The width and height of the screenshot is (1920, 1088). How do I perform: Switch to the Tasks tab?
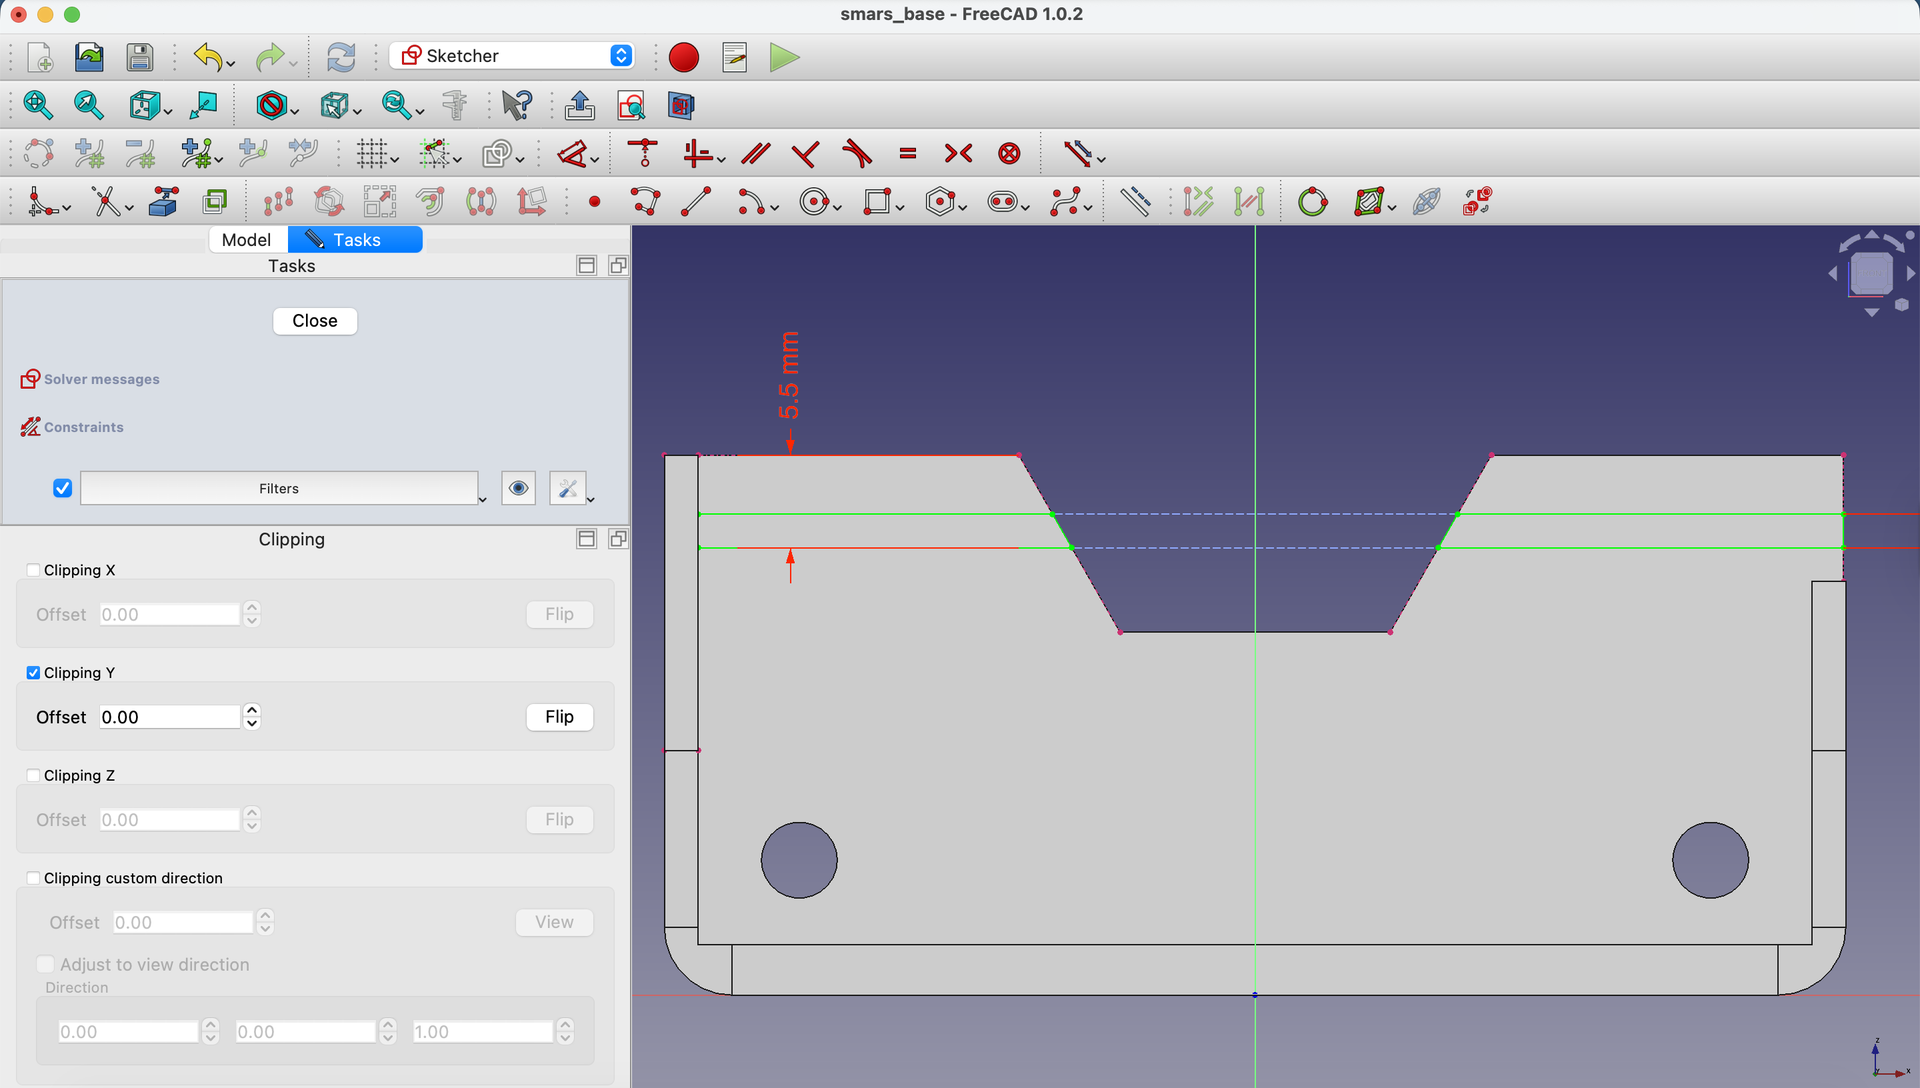click(x=355, y=240)
